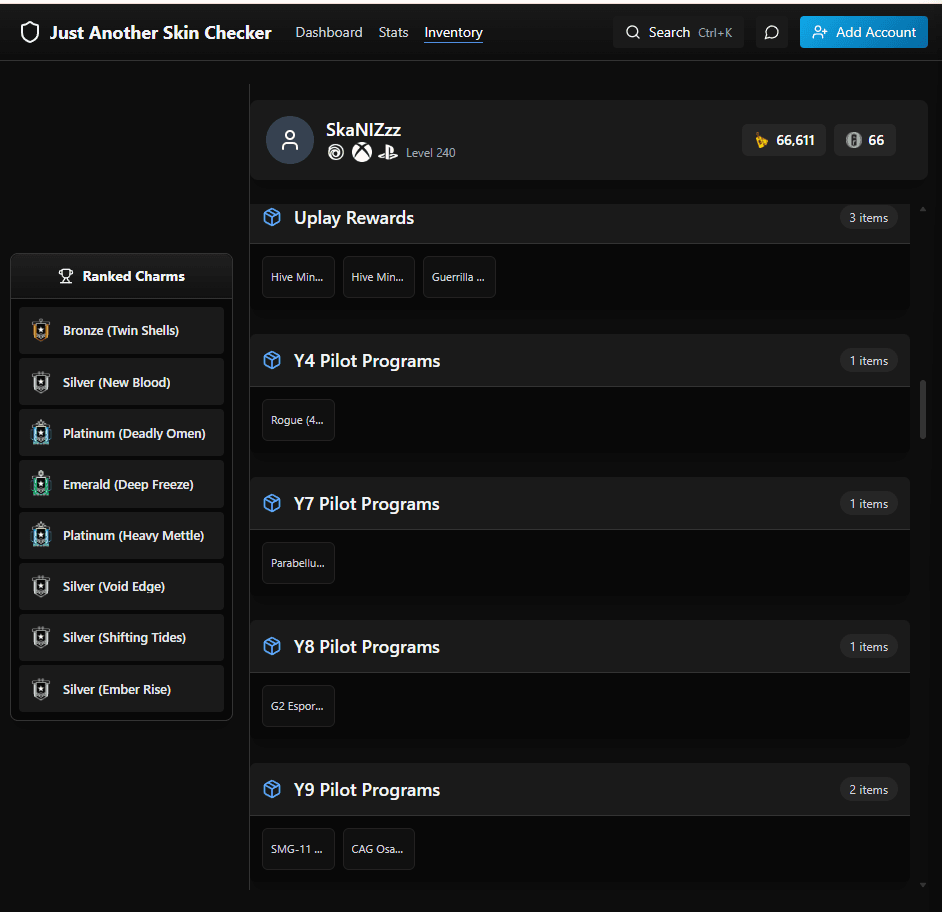This screenshot has width=942, height=912.
Task: Click the Y7 Pilot Programs items badge
Action: 868,503
